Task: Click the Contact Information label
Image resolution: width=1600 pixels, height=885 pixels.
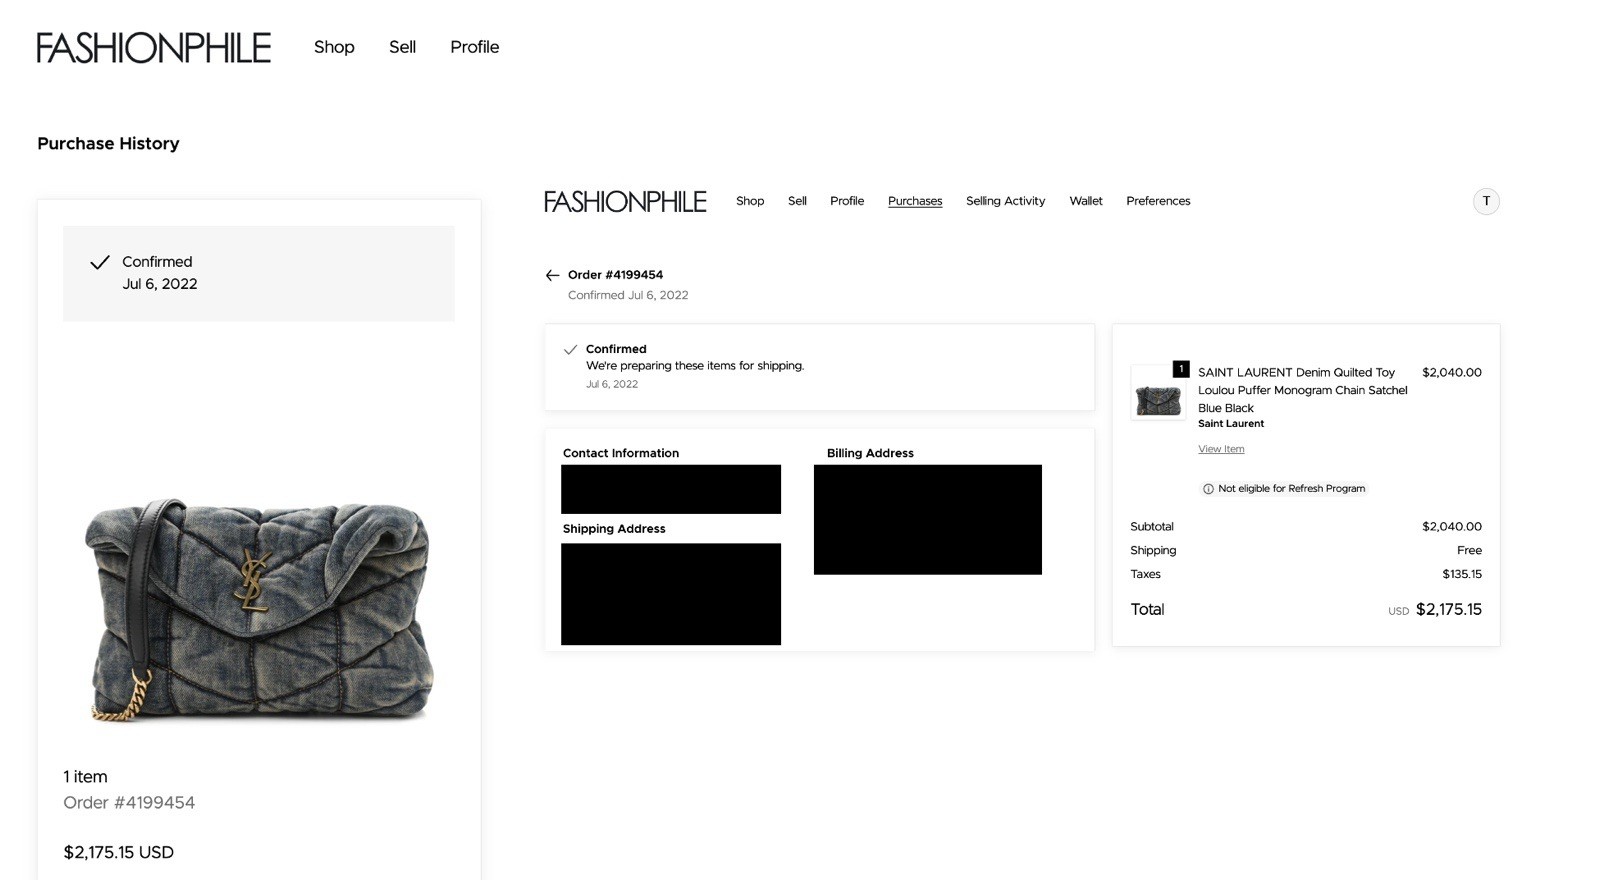Action: [x=621, y=453]
